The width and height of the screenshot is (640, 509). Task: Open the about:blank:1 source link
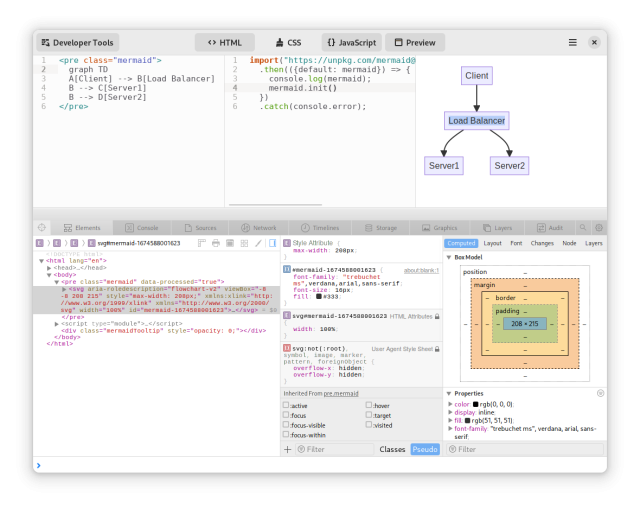click(x=421, y=271)
